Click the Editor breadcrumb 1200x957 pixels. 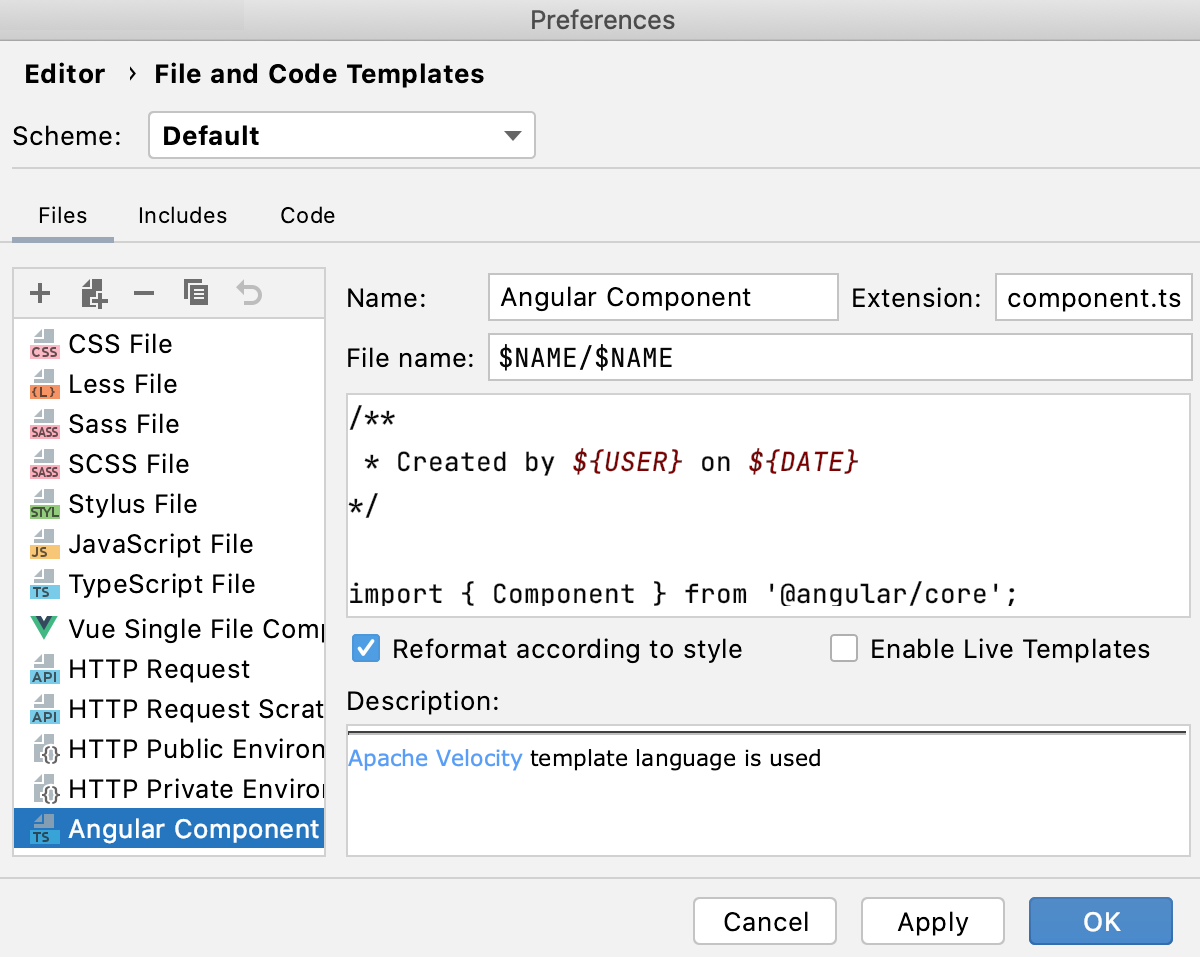[x=65, y=74]
